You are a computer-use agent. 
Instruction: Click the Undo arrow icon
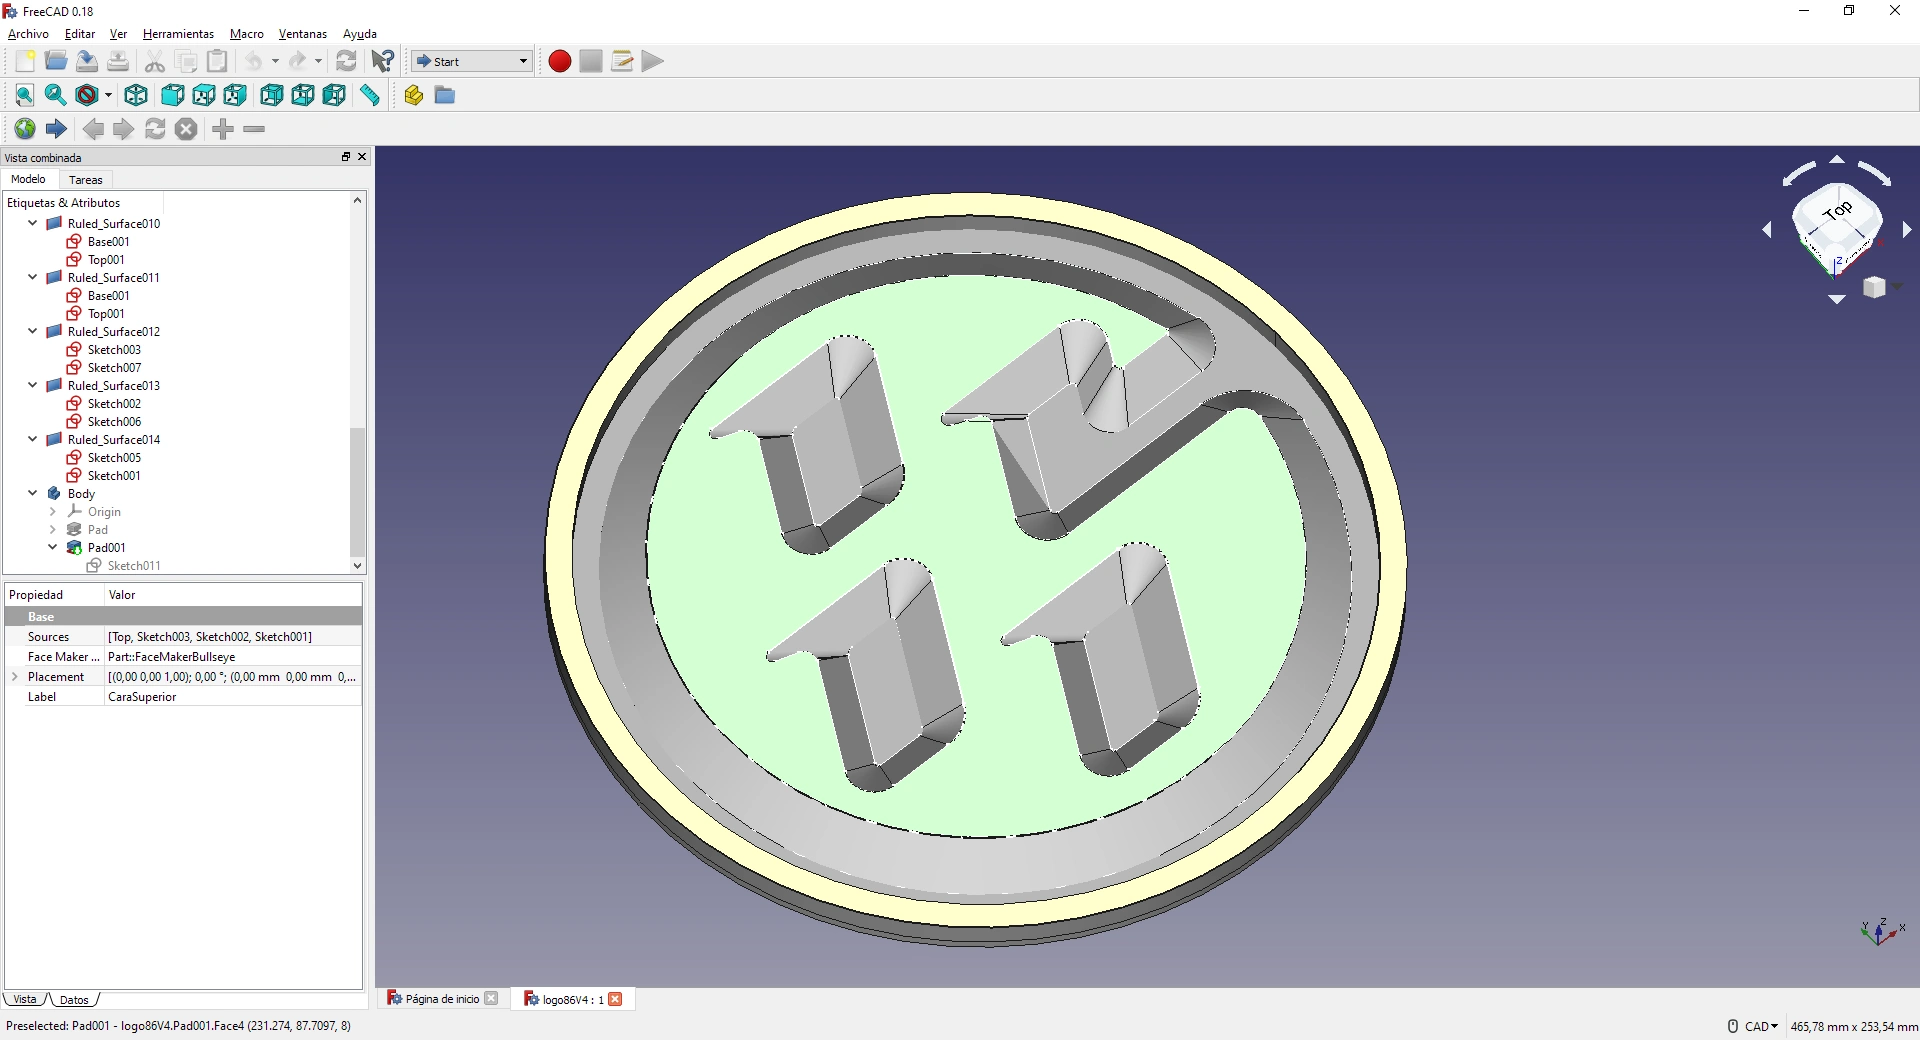pyautogui.click(x=254, y=61)
